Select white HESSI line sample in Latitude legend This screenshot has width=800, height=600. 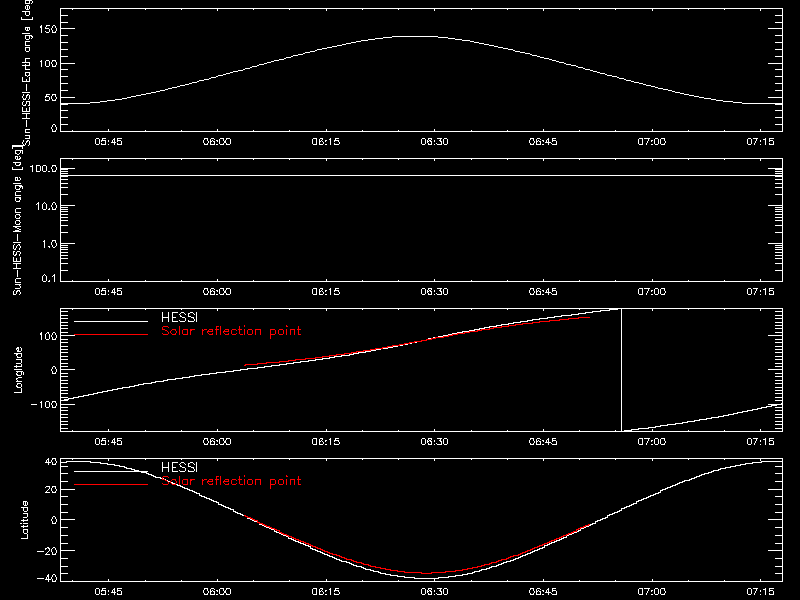coord(111,471)
